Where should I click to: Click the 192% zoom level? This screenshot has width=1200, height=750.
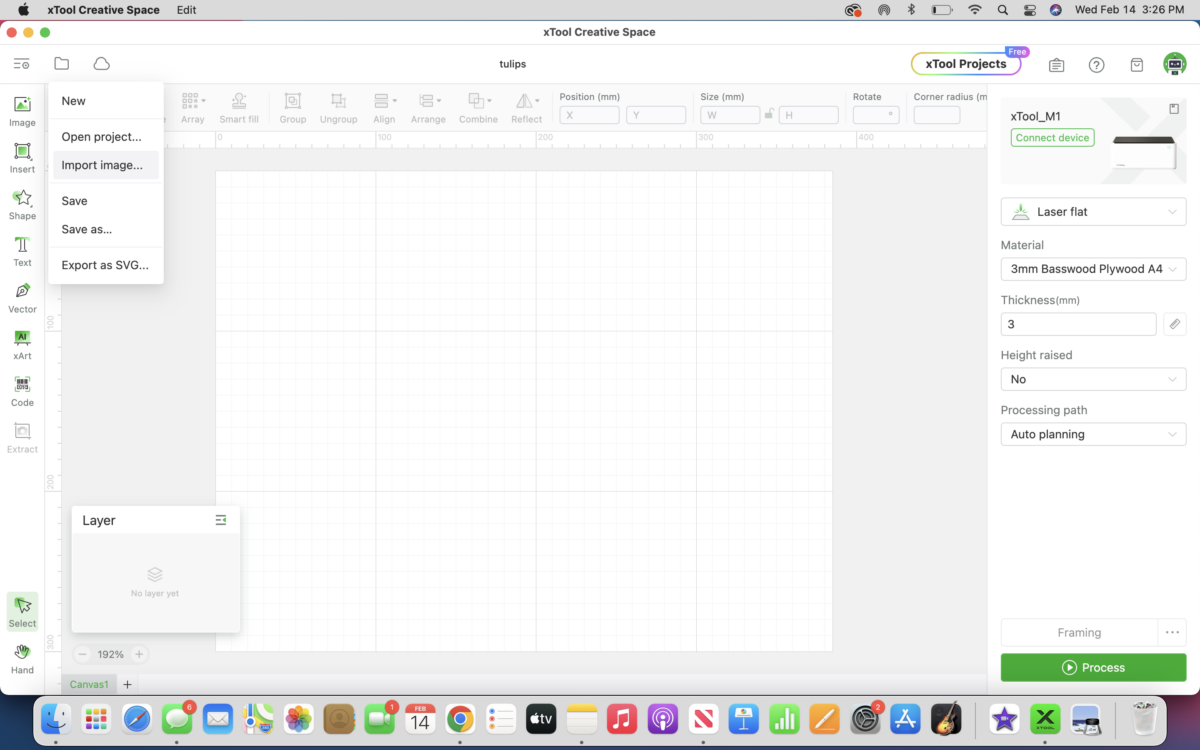click(111, 654)
